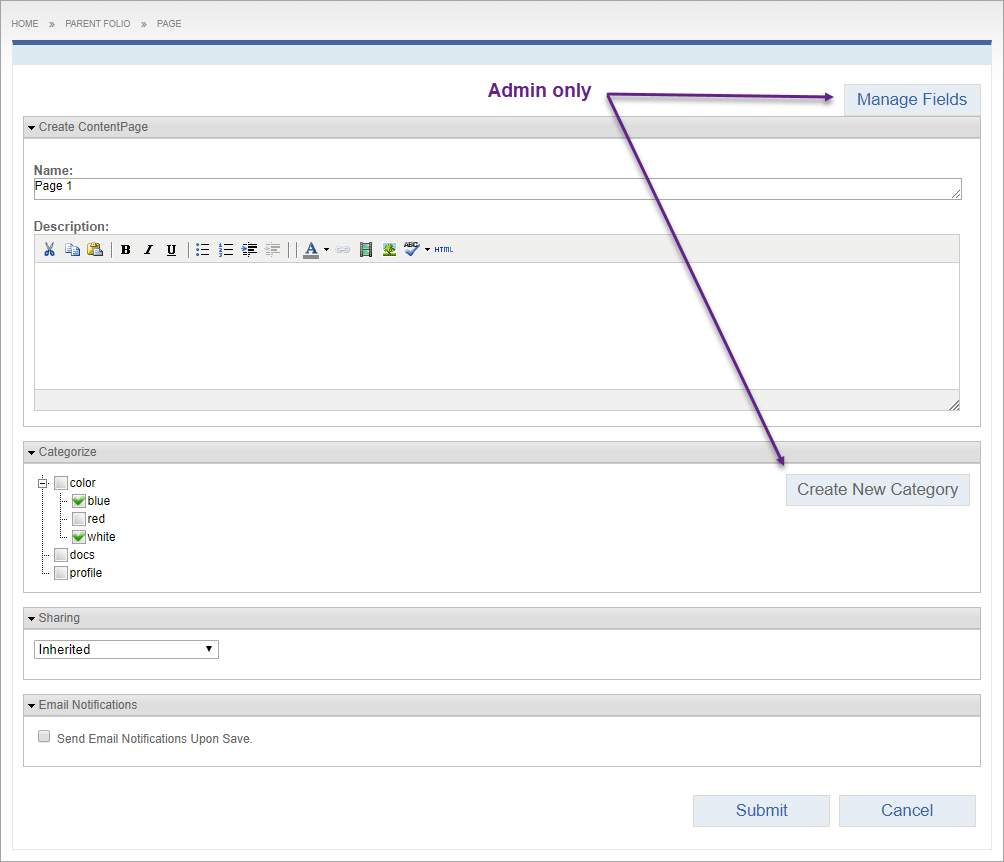
Task: Click the Copy icon in editor toolbar
Action: (72, 249)
